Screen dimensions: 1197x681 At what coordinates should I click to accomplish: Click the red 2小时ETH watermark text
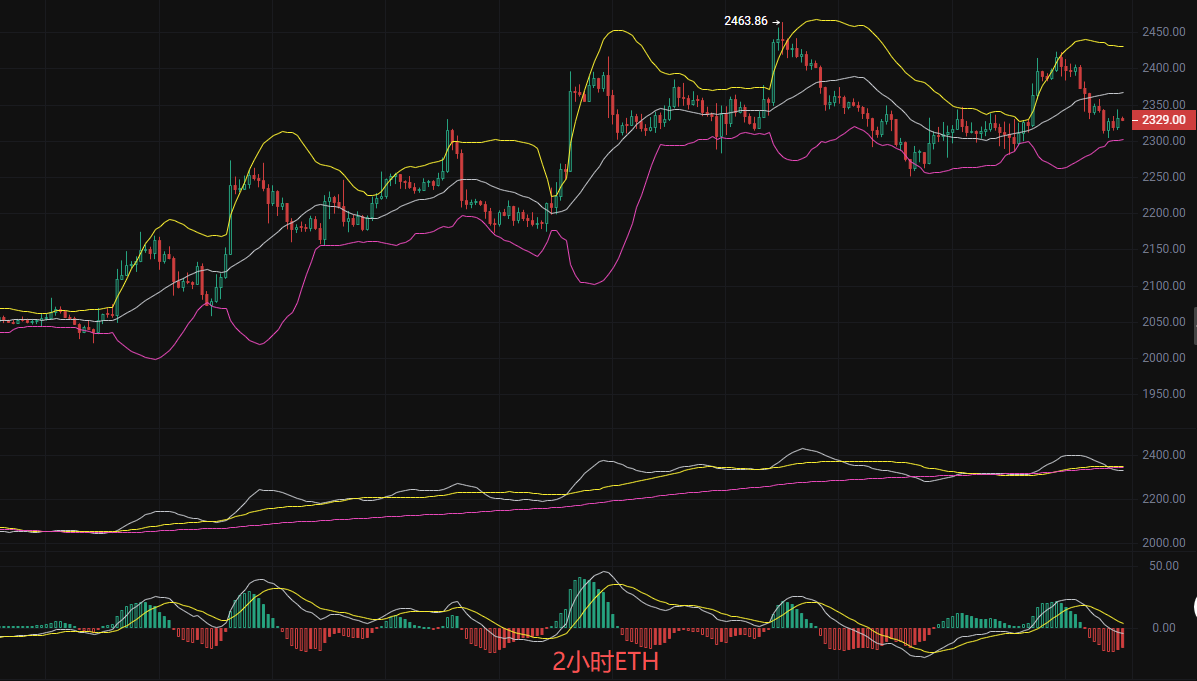pos(606,661)
